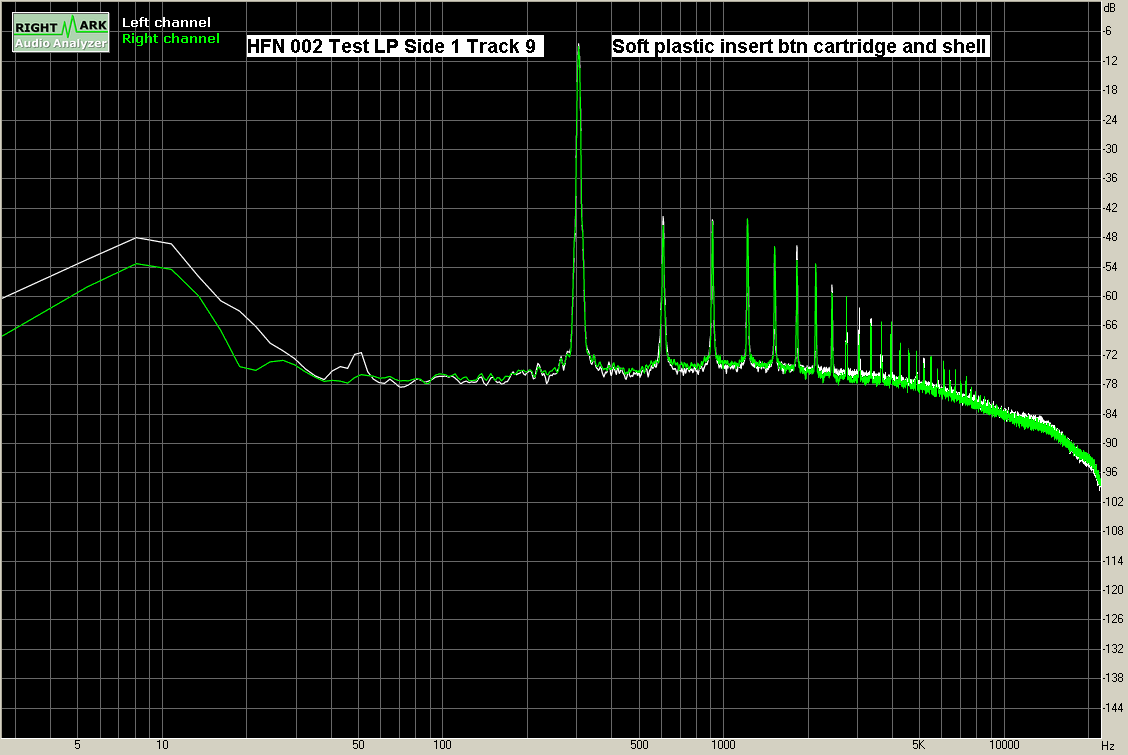Image resolution: width=1128 pixels, height=755 pixels.
Task: Click the 'Hz' axis unit label
Action: click(x=1109, y=746)
